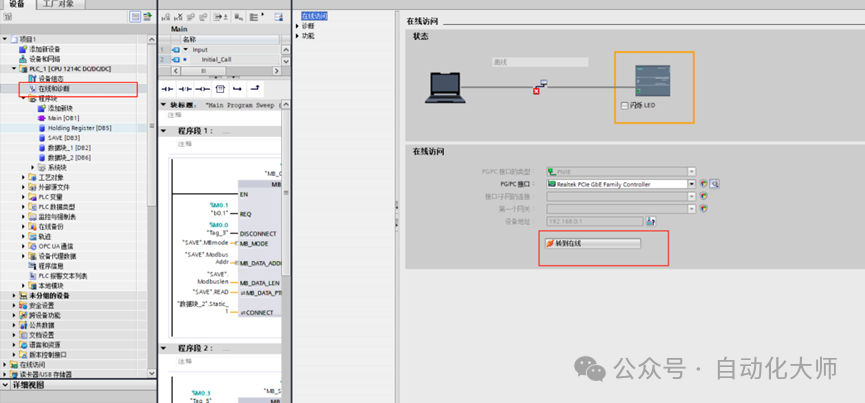Open a branch in the ladder toolbar

pyautogui.click(x=237, y=89)
